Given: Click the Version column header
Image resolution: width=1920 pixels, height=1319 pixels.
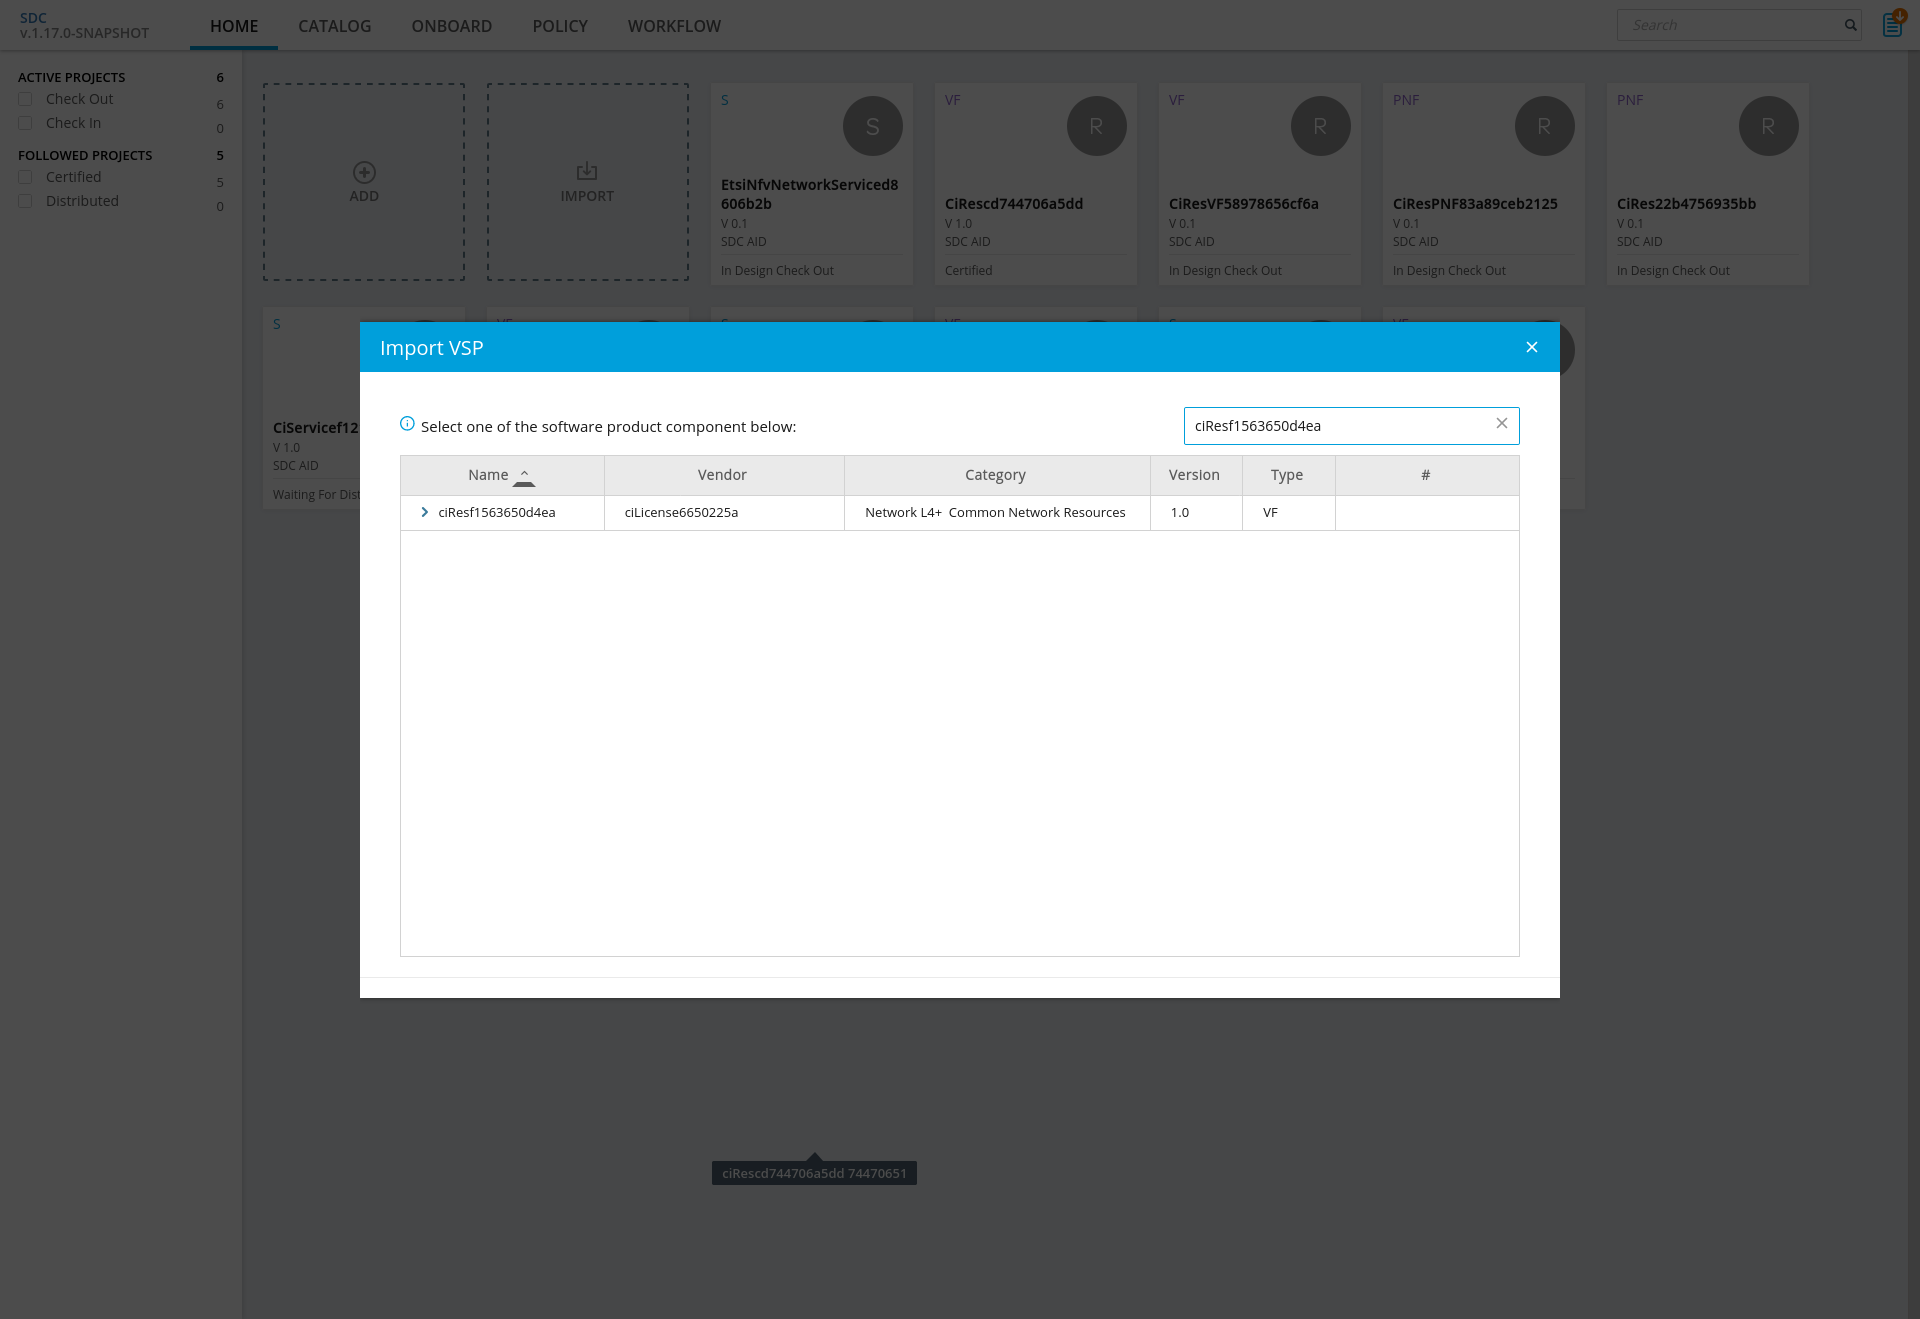Looking at the screenshot, I should point(1194,475).
